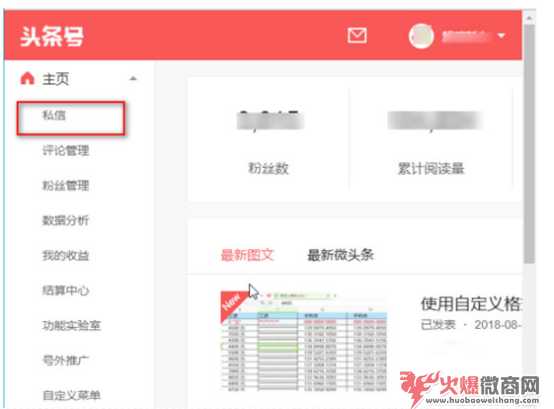The height and width of the screenshot is (409, 554).
Task: Open 我的收益 in the sidebar
Action: 66,255
